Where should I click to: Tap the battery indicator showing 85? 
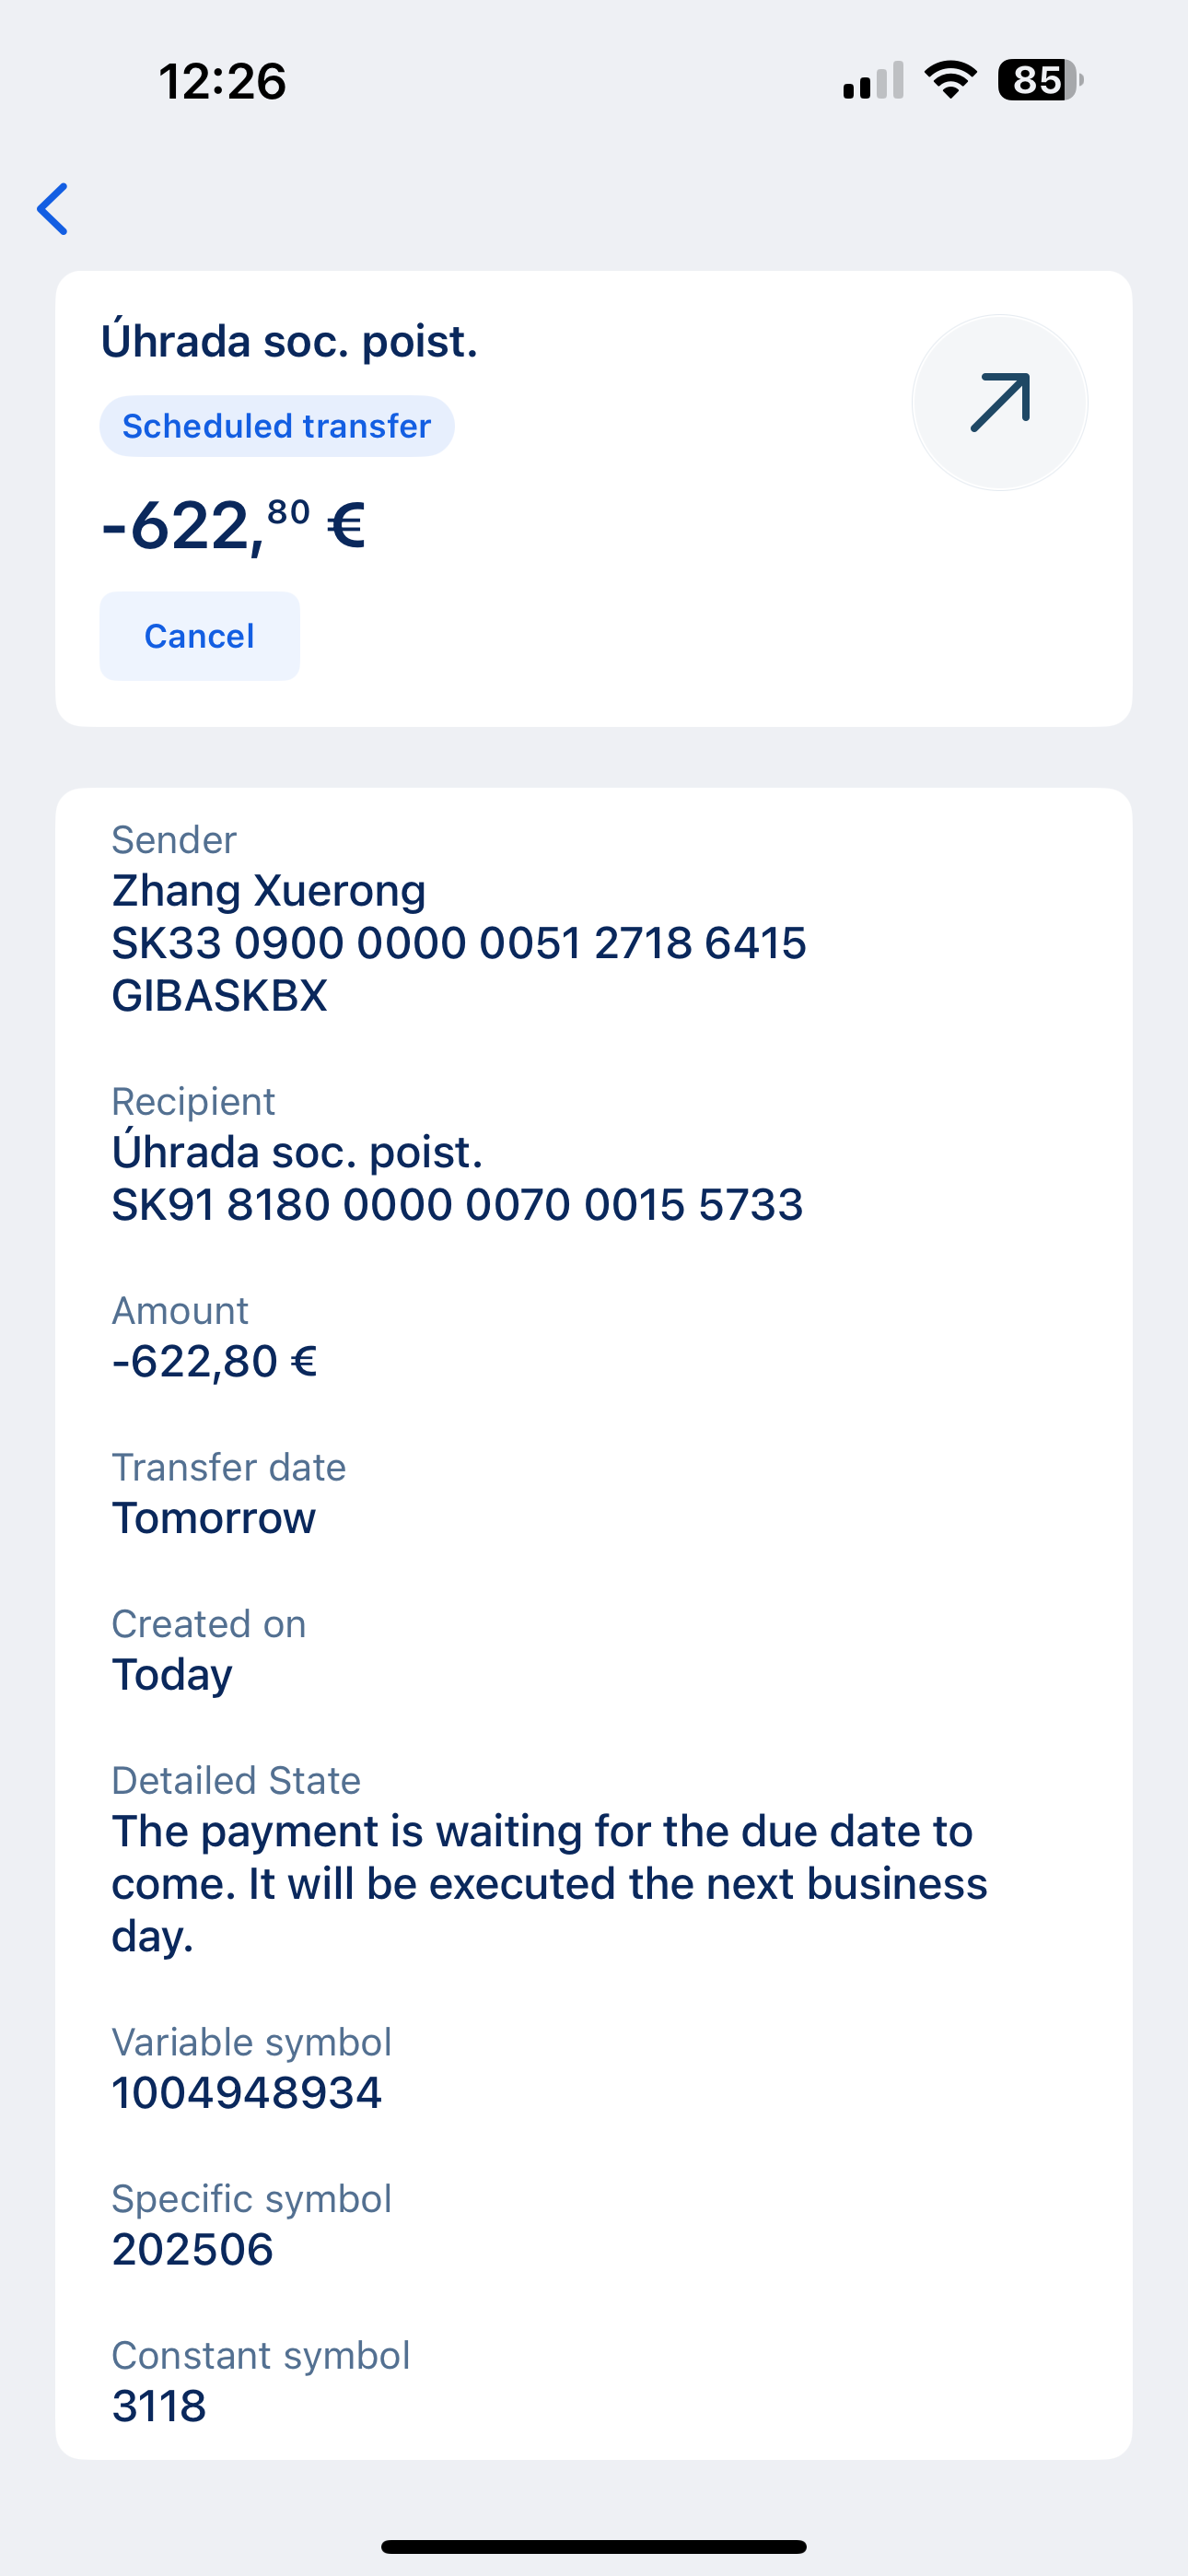point(1040,80)
